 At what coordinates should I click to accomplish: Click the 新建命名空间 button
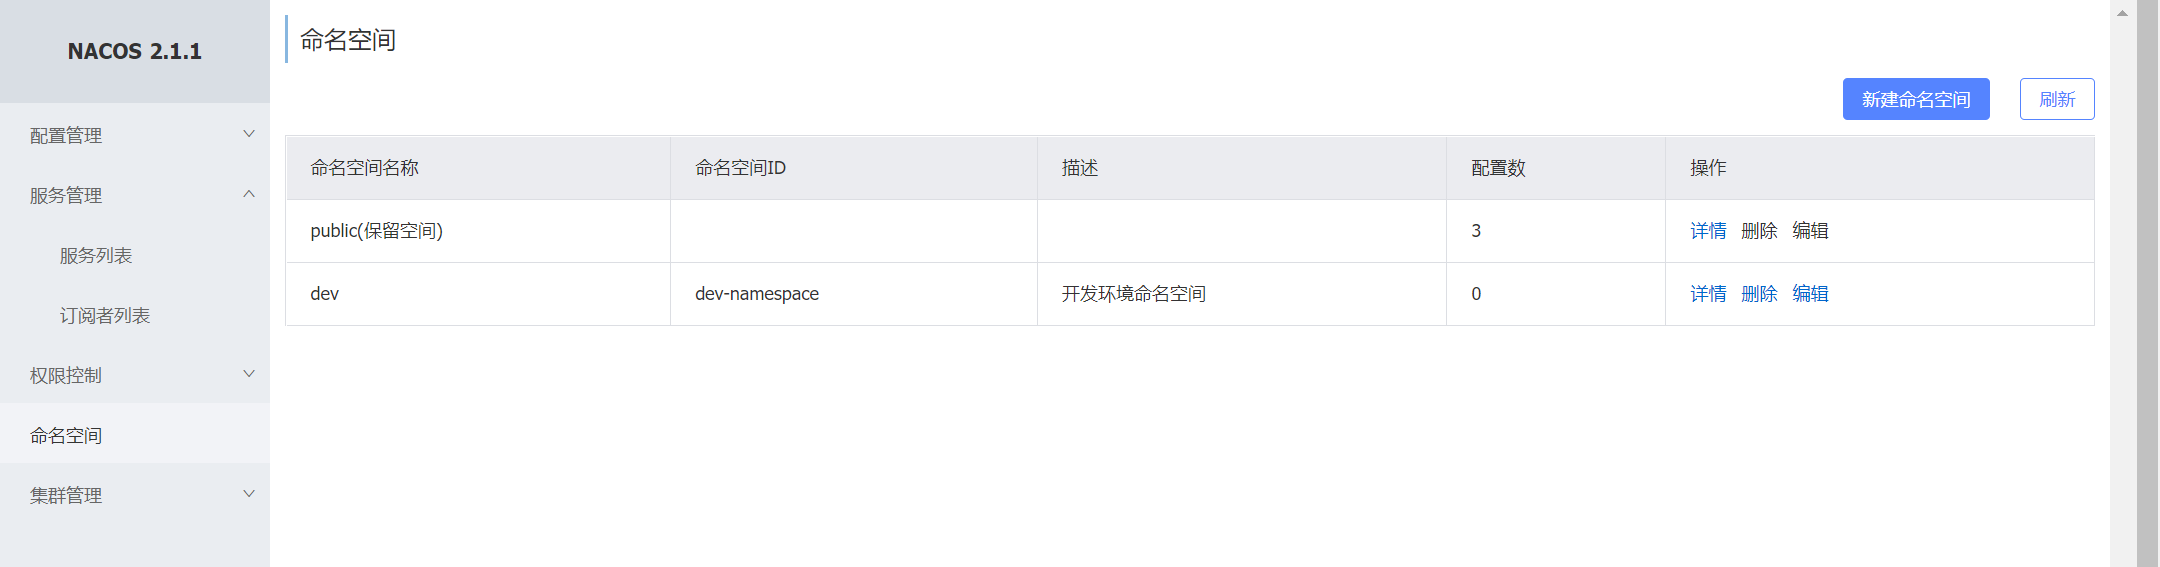(1916, 99)
